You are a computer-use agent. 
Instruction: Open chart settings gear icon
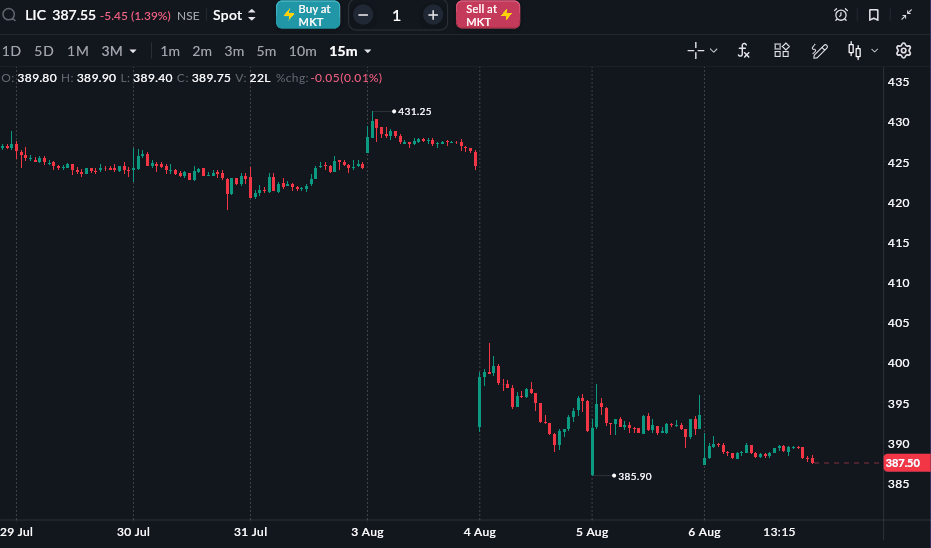903,51
